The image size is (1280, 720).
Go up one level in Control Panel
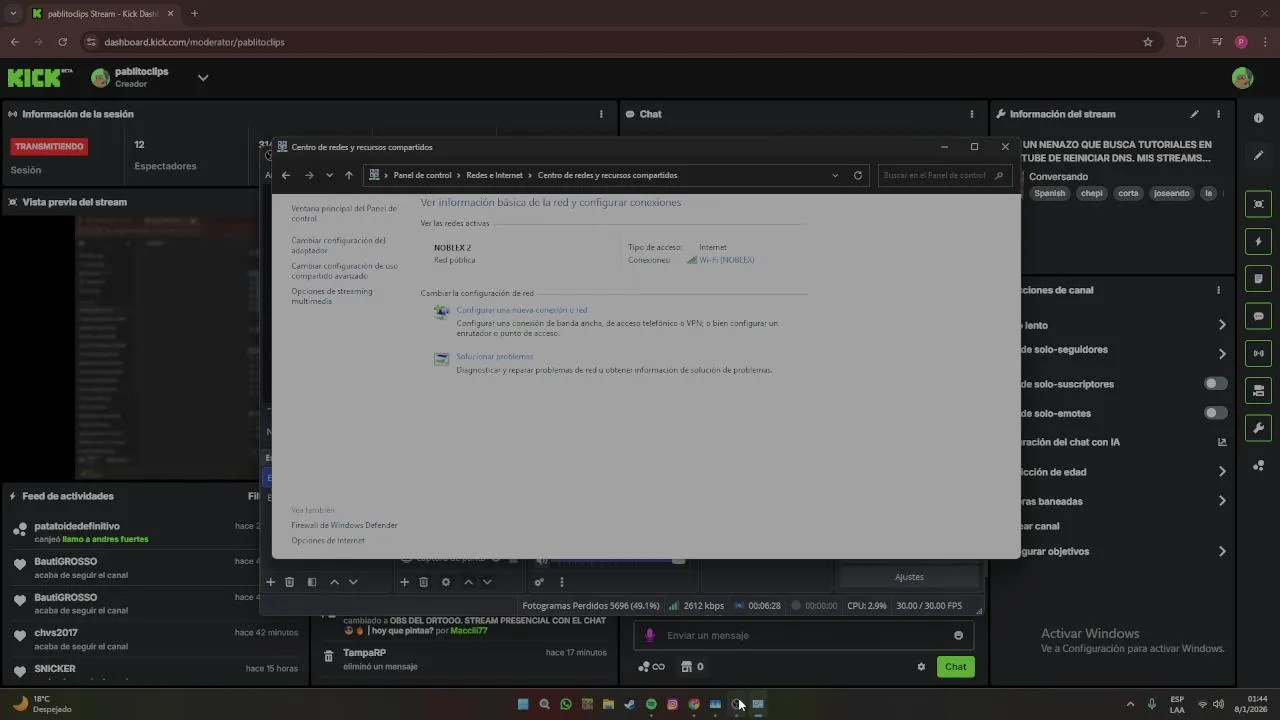coord(348,175)
